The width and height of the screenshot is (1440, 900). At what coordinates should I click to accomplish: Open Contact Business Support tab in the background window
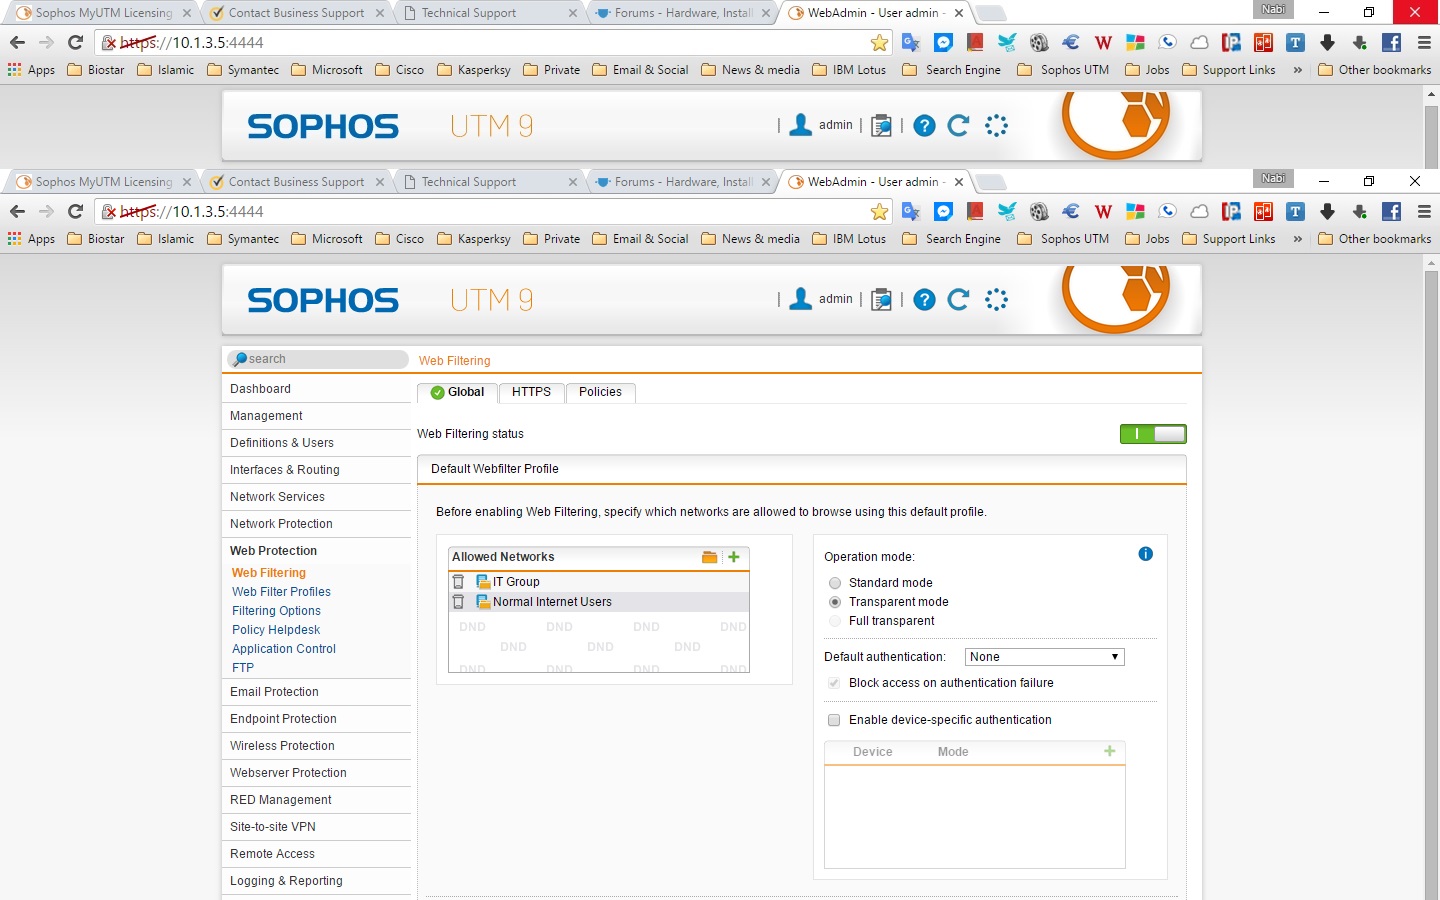tap(296, 13)
